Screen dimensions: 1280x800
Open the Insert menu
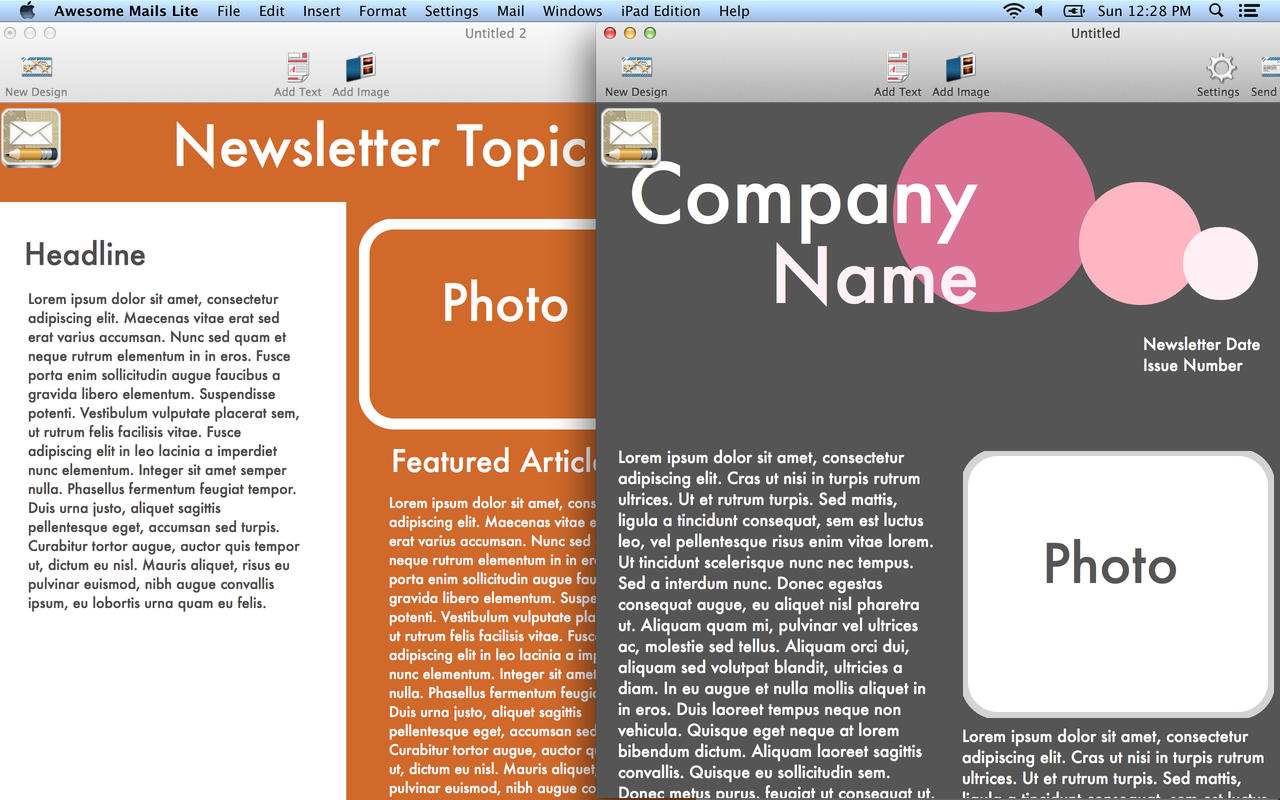click(322, 11)
